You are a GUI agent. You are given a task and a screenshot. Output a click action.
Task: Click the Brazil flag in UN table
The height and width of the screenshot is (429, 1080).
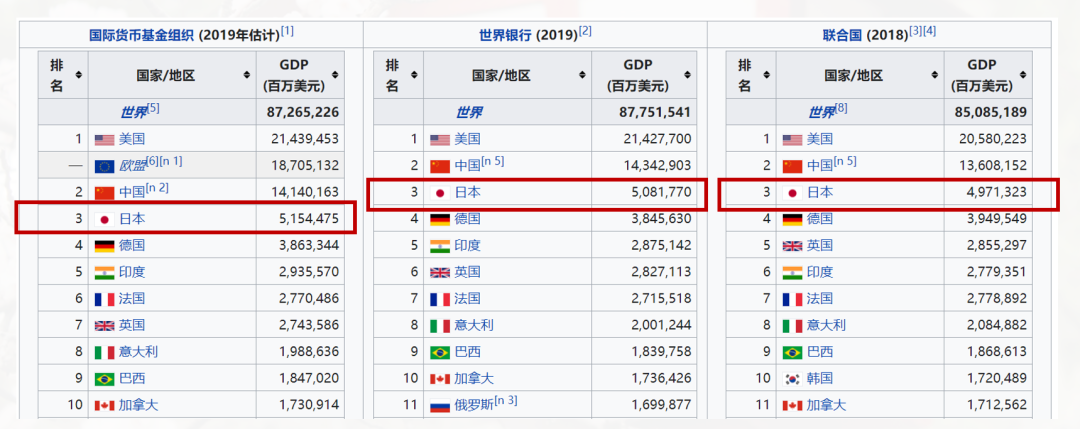tap(792, 353)
